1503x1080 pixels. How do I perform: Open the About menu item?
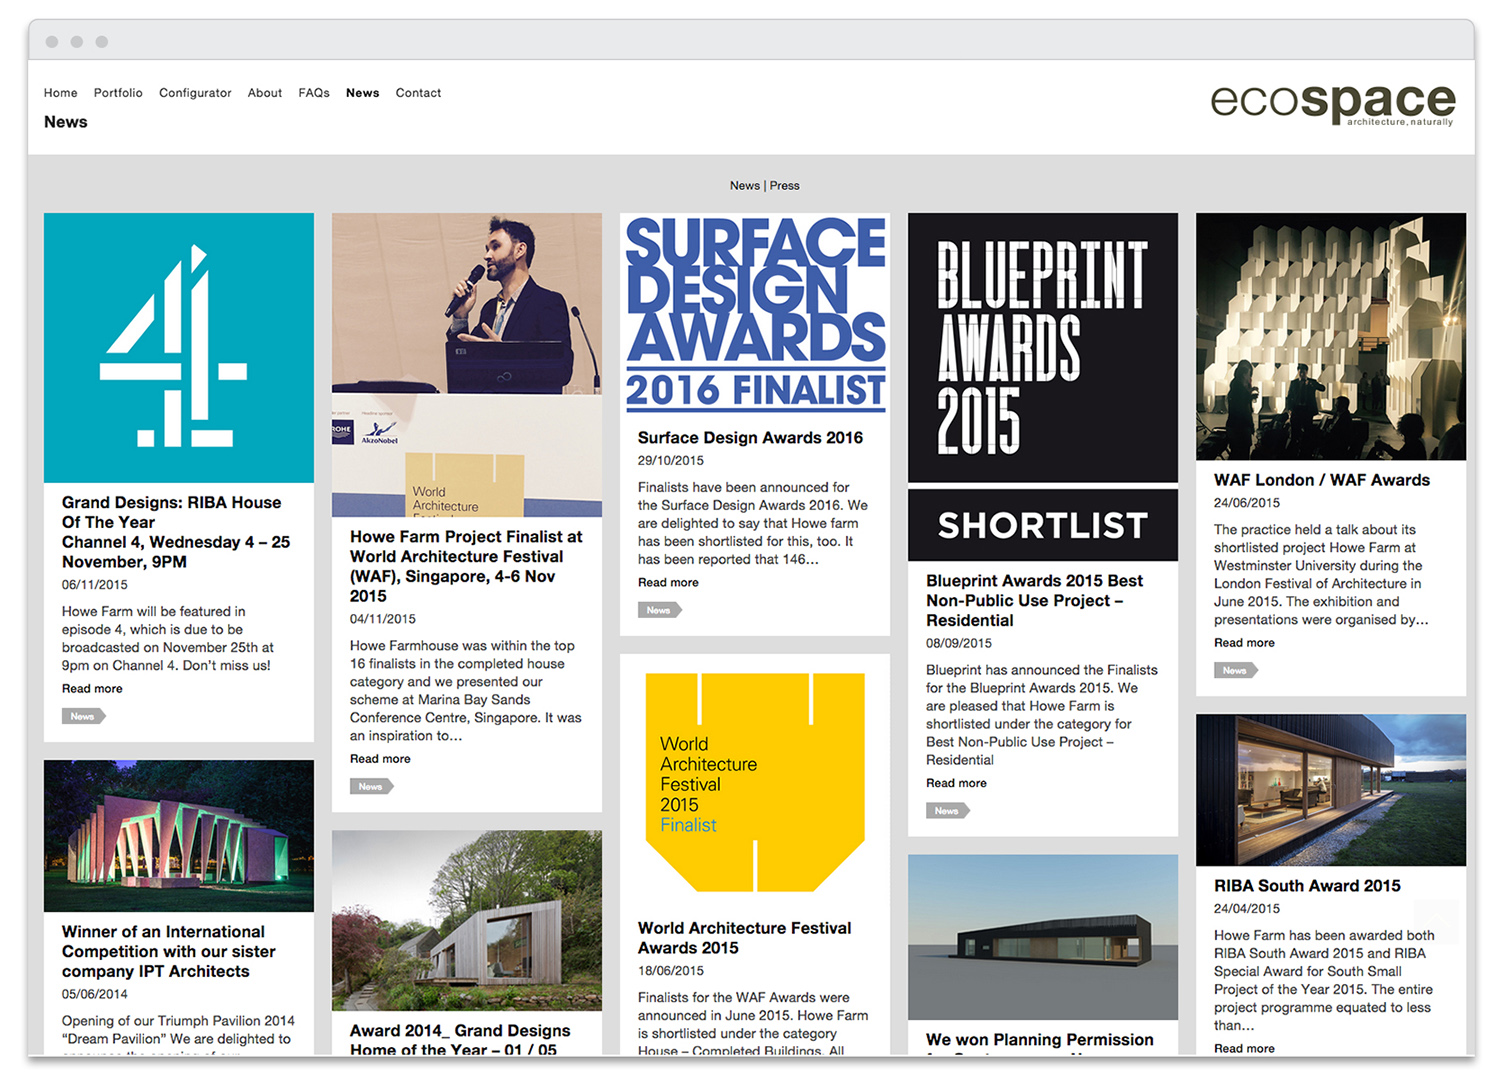click(265, 93)
